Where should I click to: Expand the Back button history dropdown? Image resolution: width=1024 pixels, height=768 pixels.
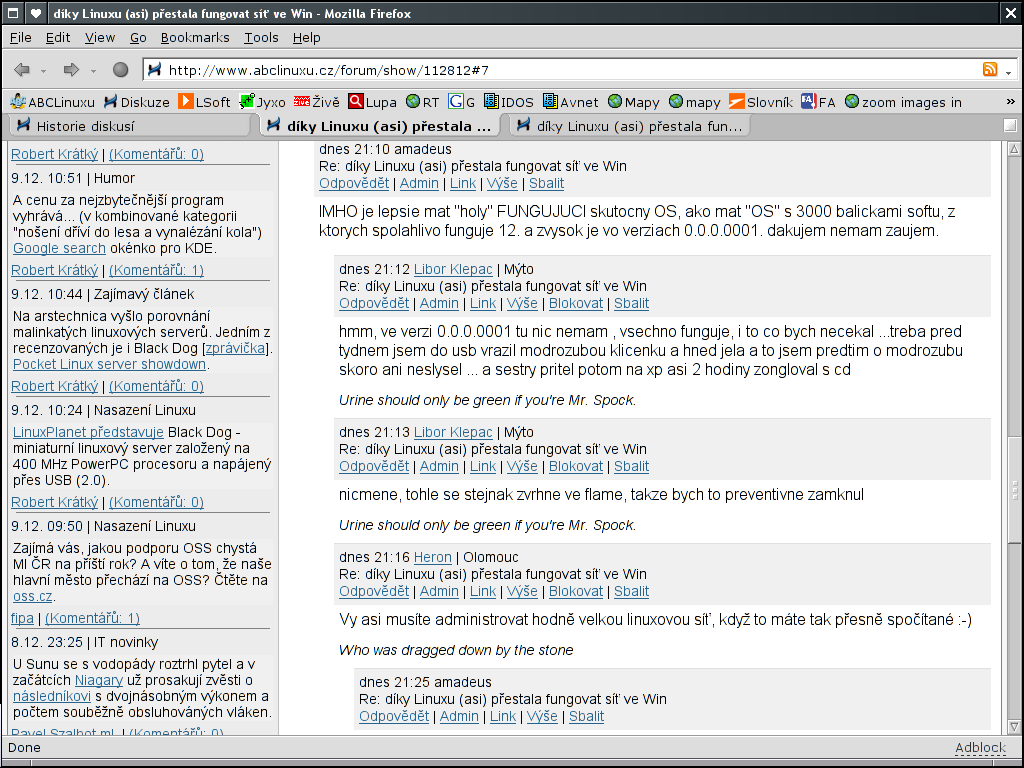(44, 71)
